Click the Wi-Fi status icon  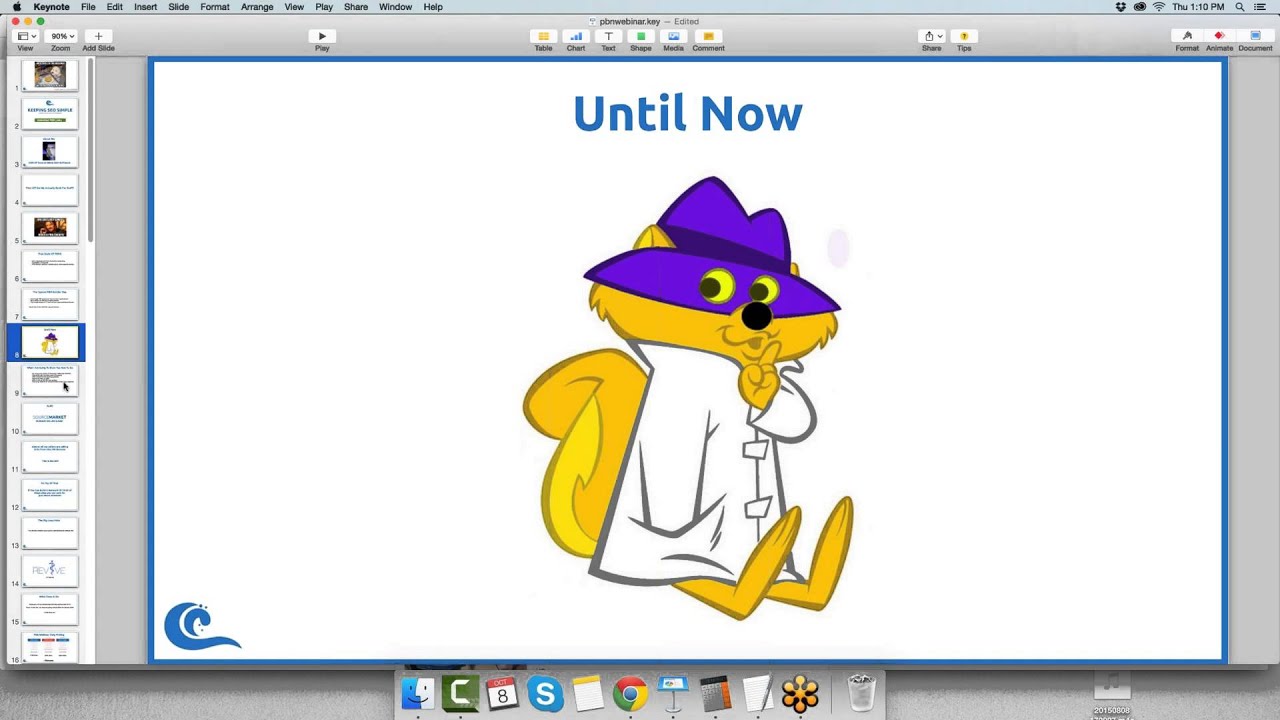click(x=1159, y=7)
